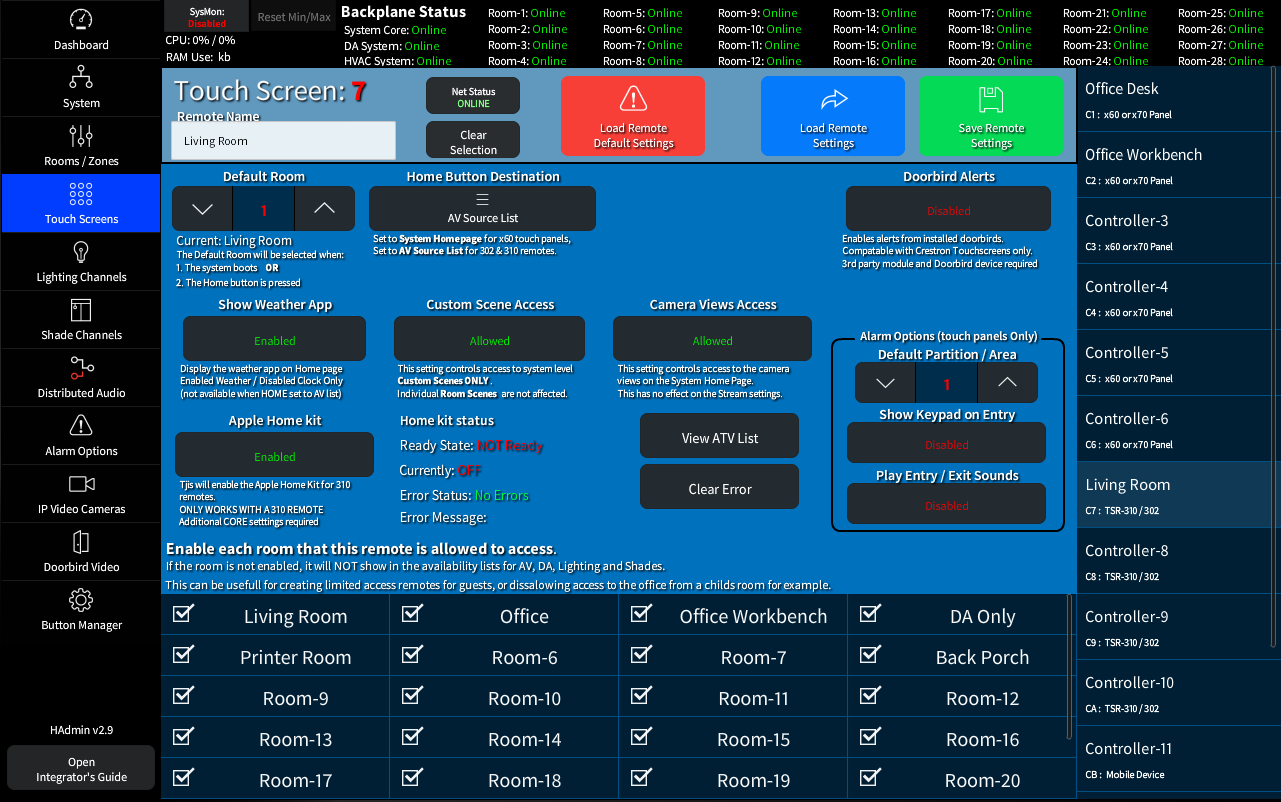Decrease the Default Room number
1281x802 pixels.
203,209
